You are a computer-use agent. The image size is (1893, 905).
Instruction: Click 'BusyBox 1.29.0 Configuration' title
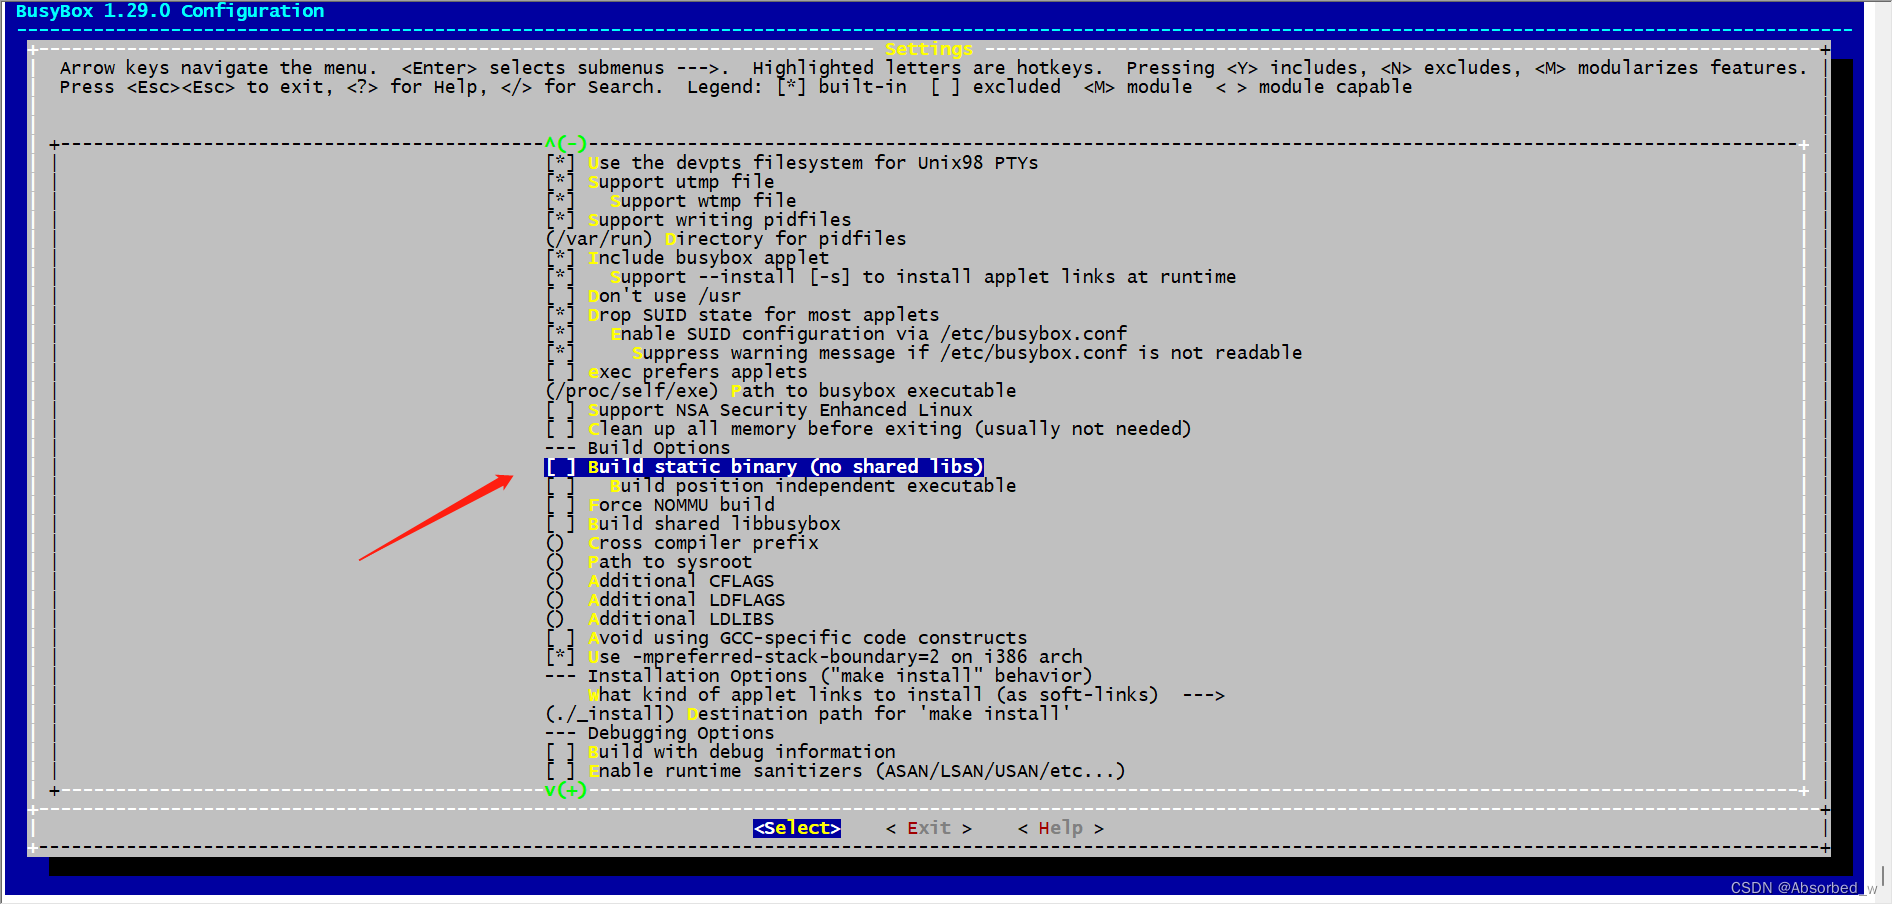pos(170,11)
